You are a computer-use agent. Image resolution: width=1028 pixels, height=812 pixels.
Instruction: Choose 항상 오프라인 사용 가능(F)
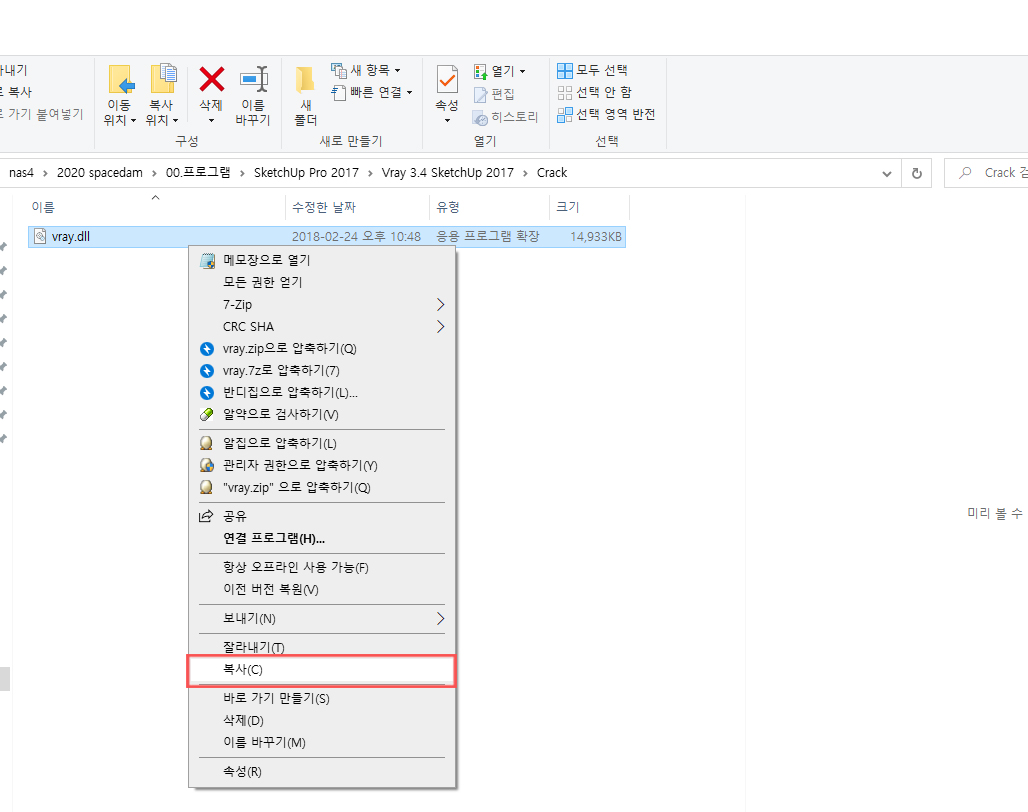tap(322, 568)
